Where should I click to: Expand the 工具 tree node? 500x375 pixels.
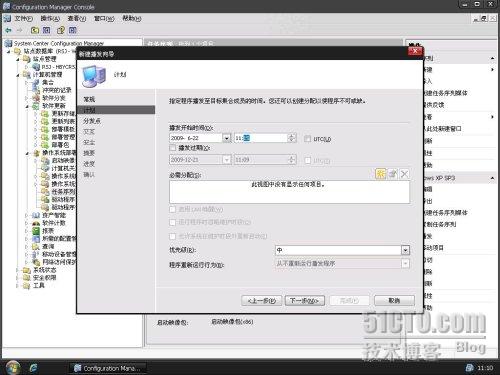click(x=17, y=285)
